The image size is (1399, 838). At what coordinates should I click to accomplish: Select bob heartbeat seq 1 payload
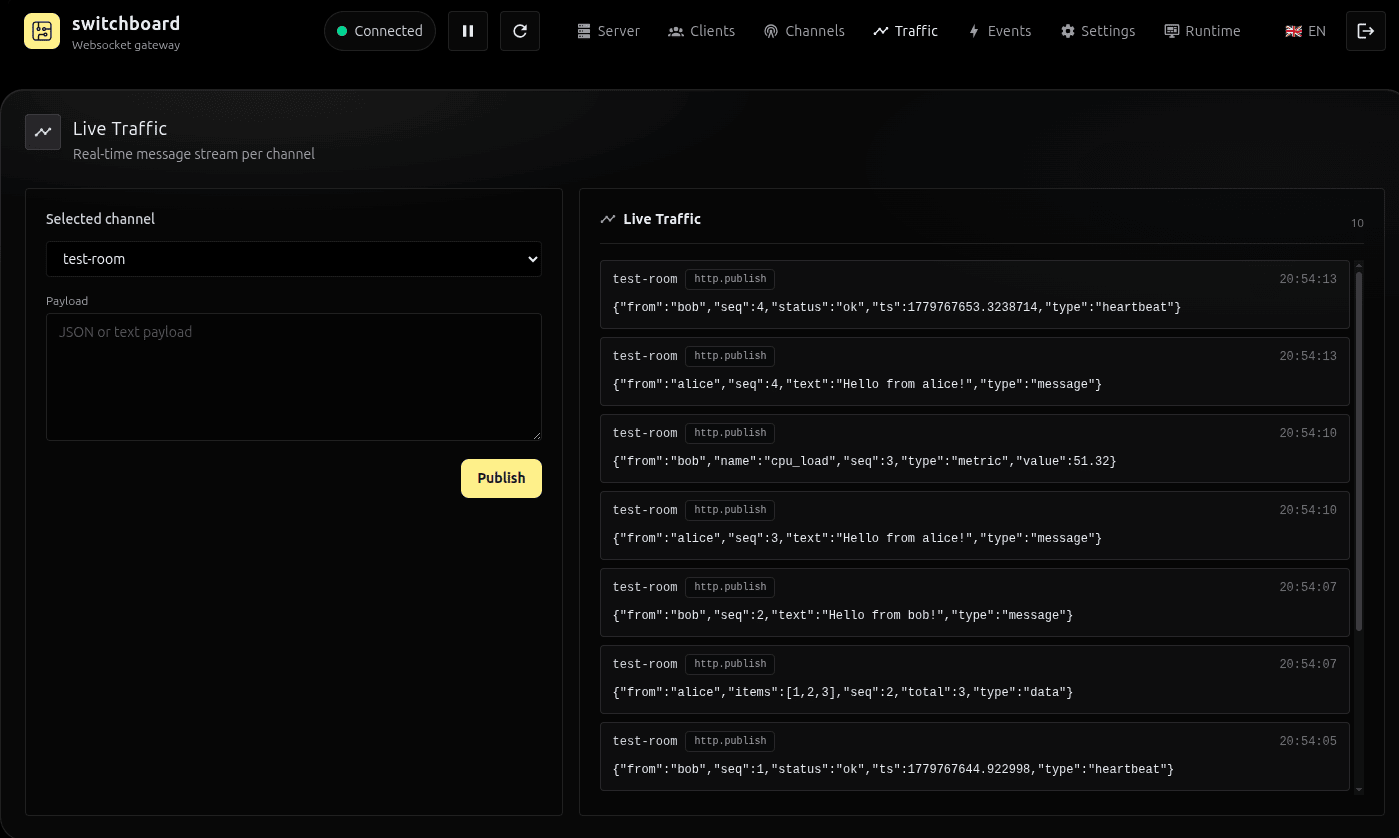(x=893, y=769)
